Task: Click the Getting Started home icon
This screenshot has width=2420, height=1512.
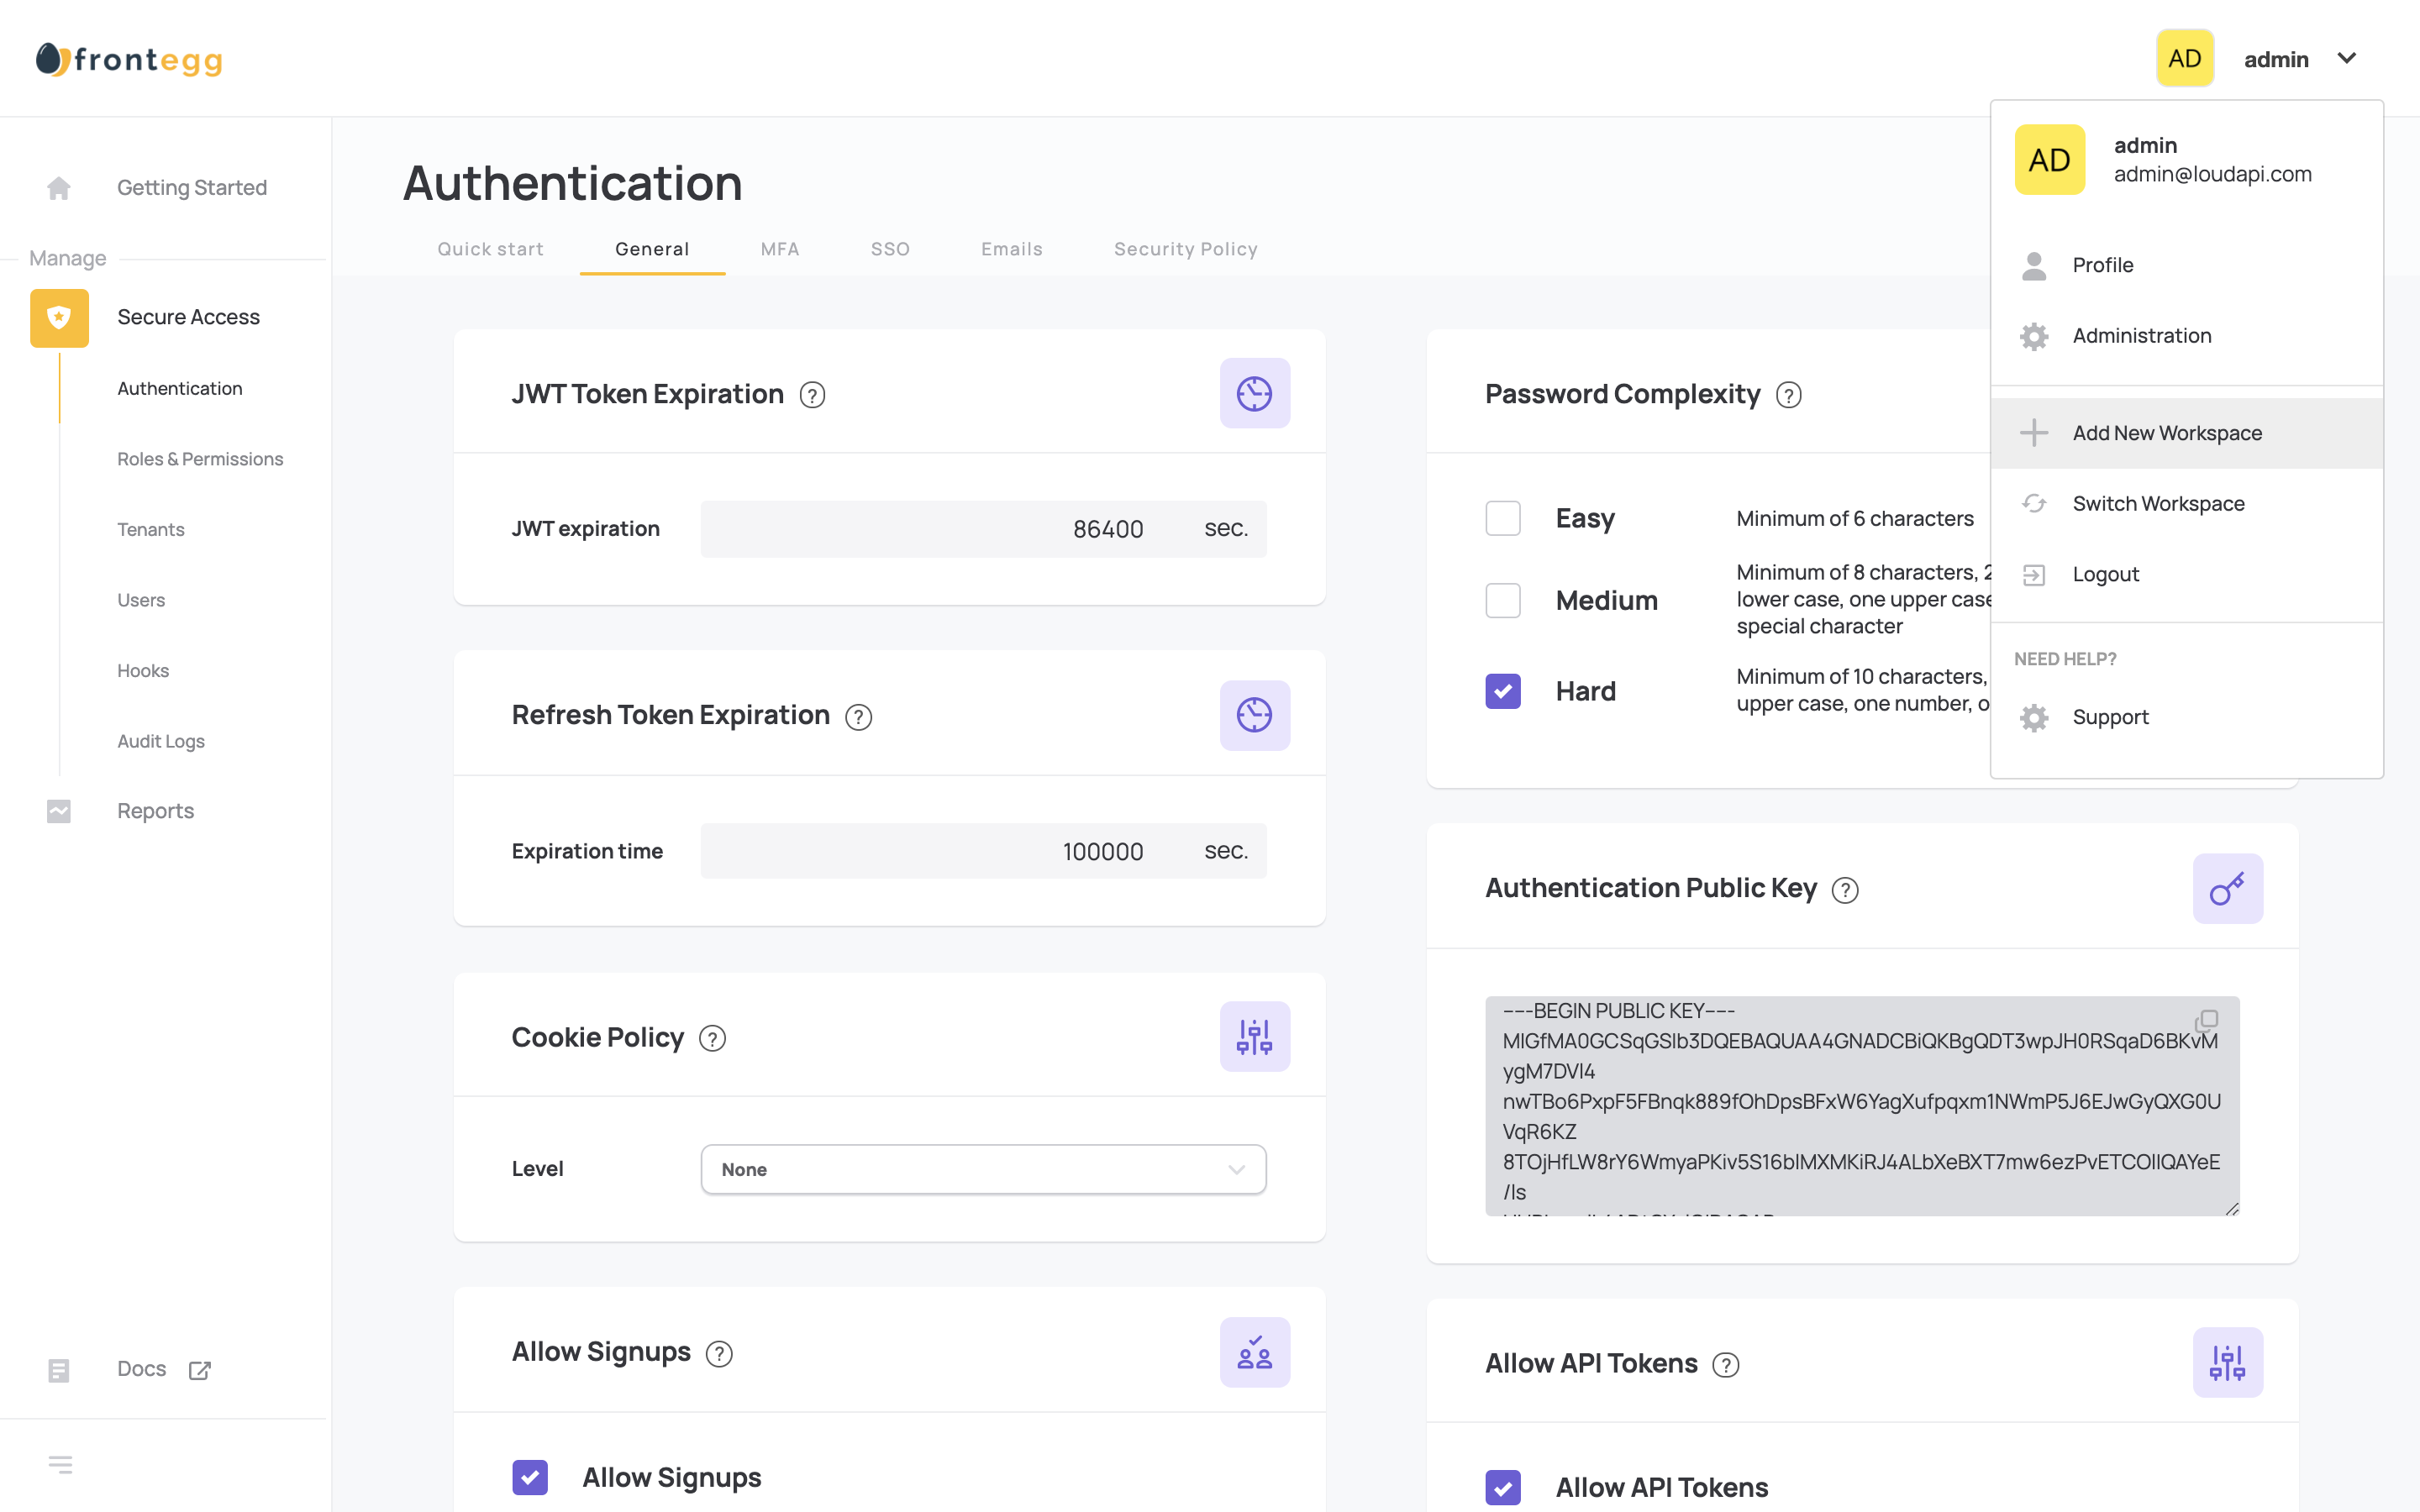Action: 59,188
